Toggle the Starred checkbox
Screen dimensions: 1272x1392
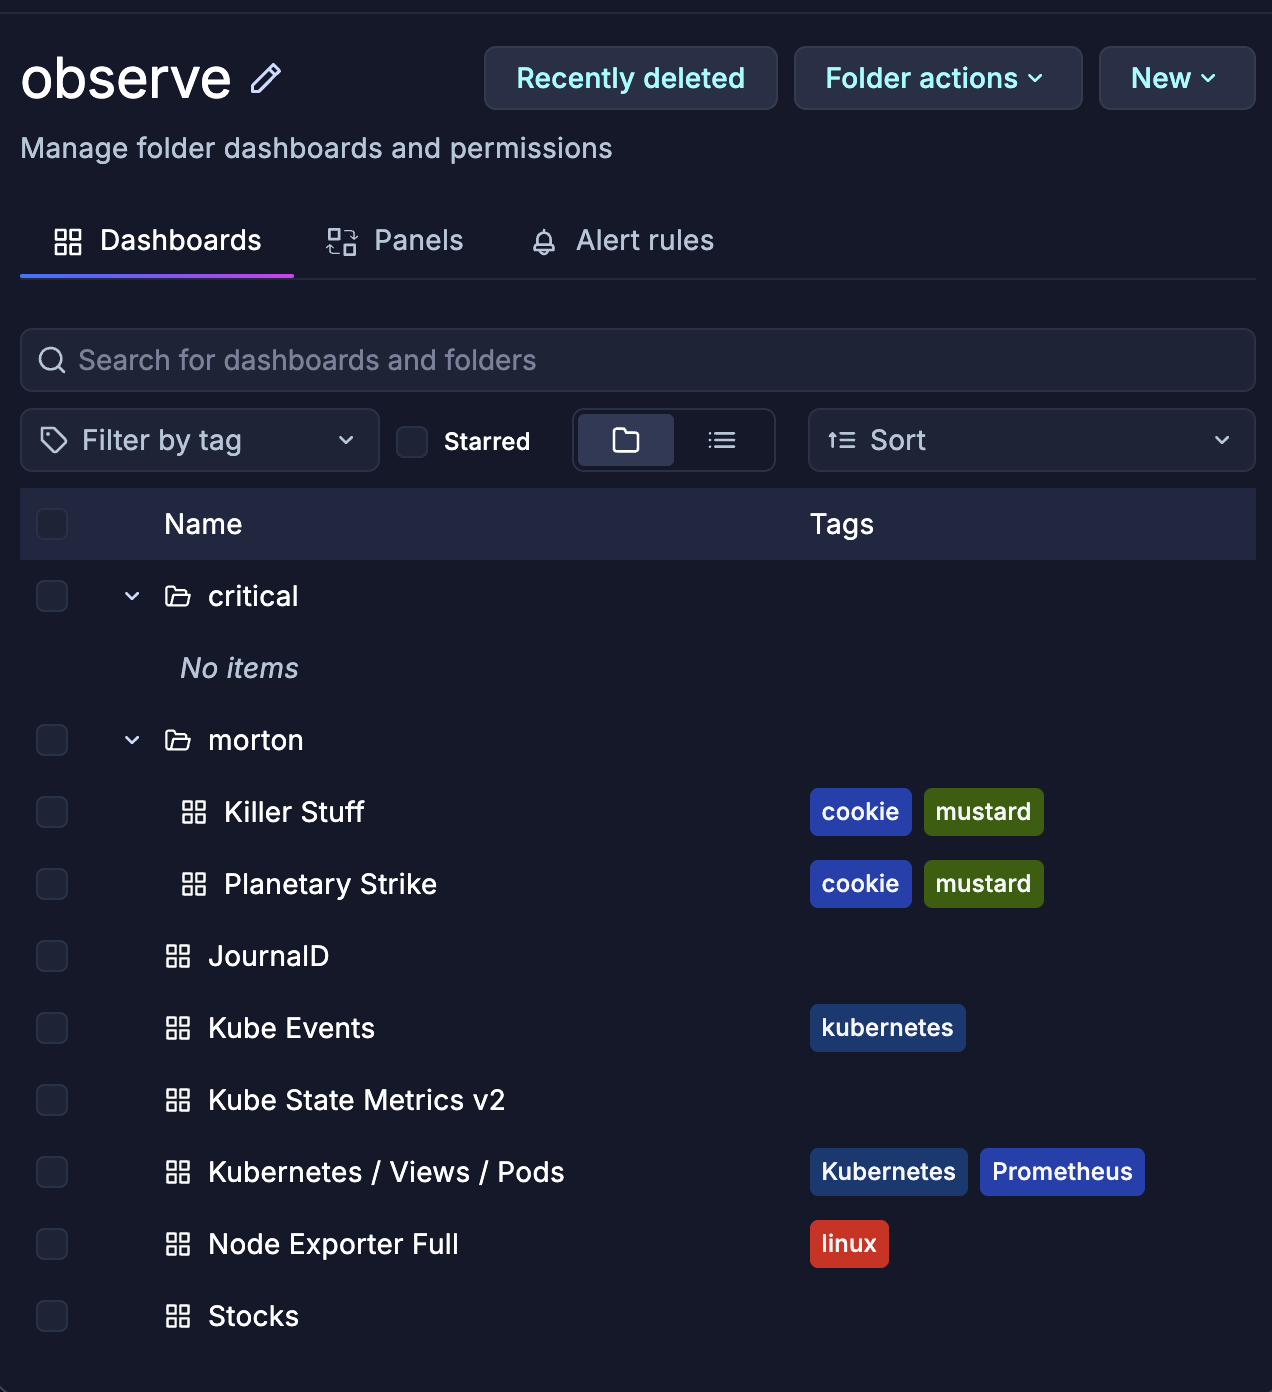coord(412,441)
